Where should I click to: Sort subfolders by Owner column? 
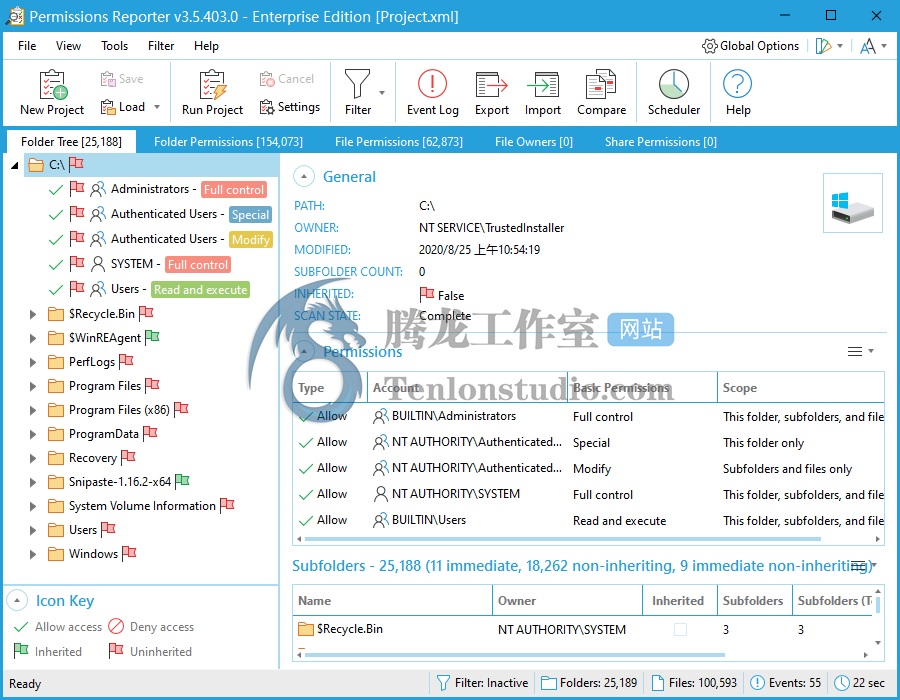coord(567,601)
